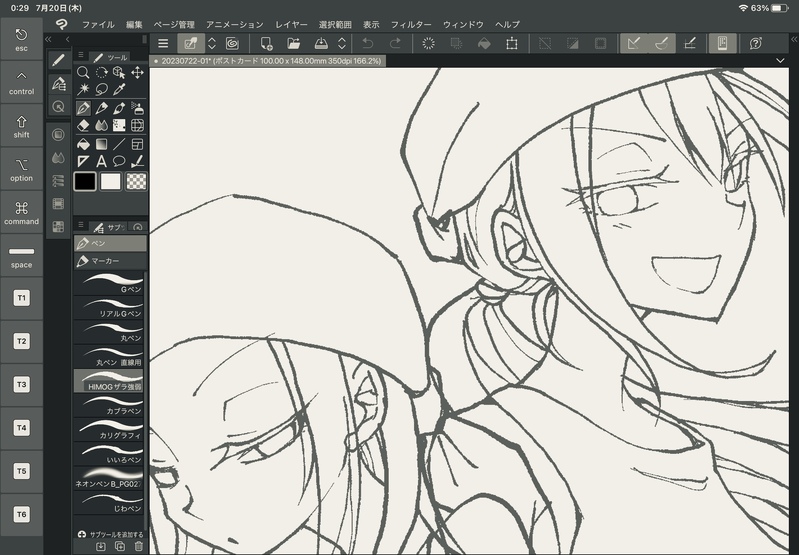Screen dimensions: 799x555
Task: Toggle Snap to Grid
Action: coord(689,44)
